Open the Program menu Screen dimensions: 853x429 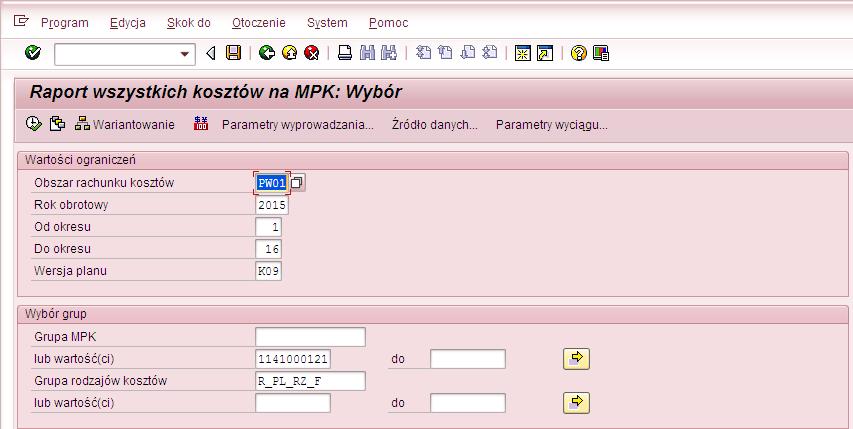click(65, 23)
